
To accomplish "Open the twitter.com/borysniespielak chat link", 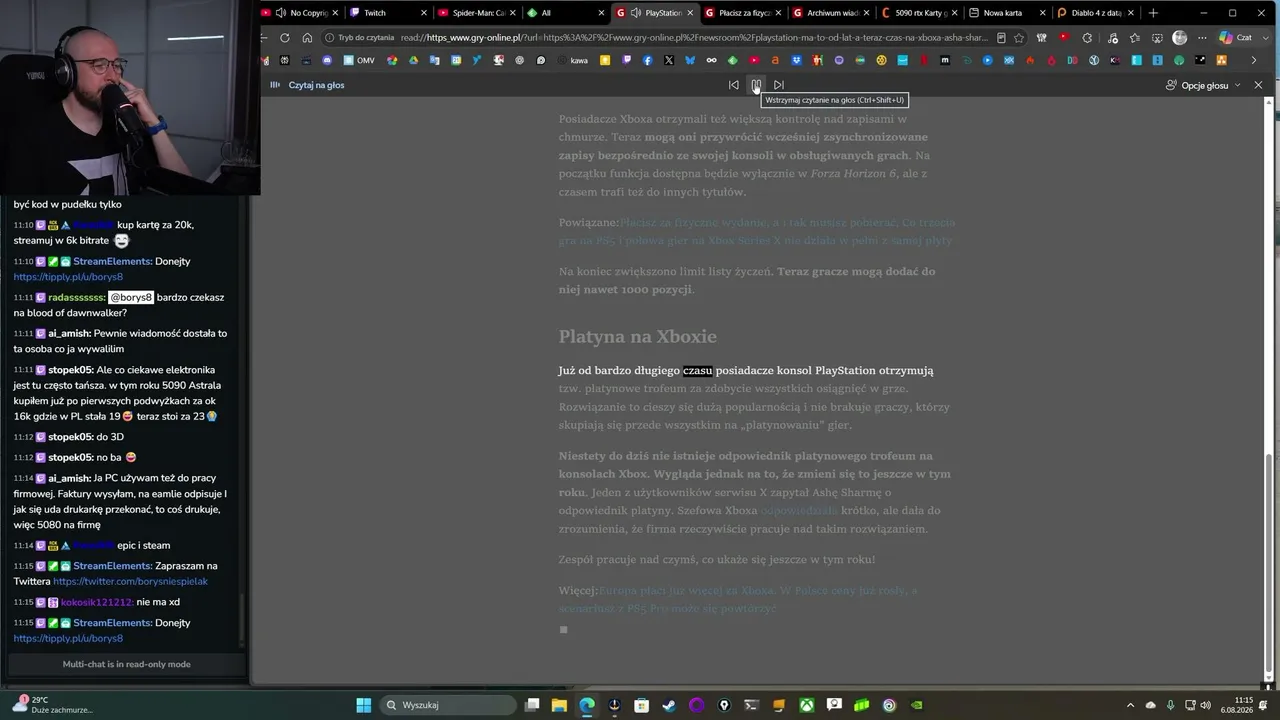I will (130, 581).
